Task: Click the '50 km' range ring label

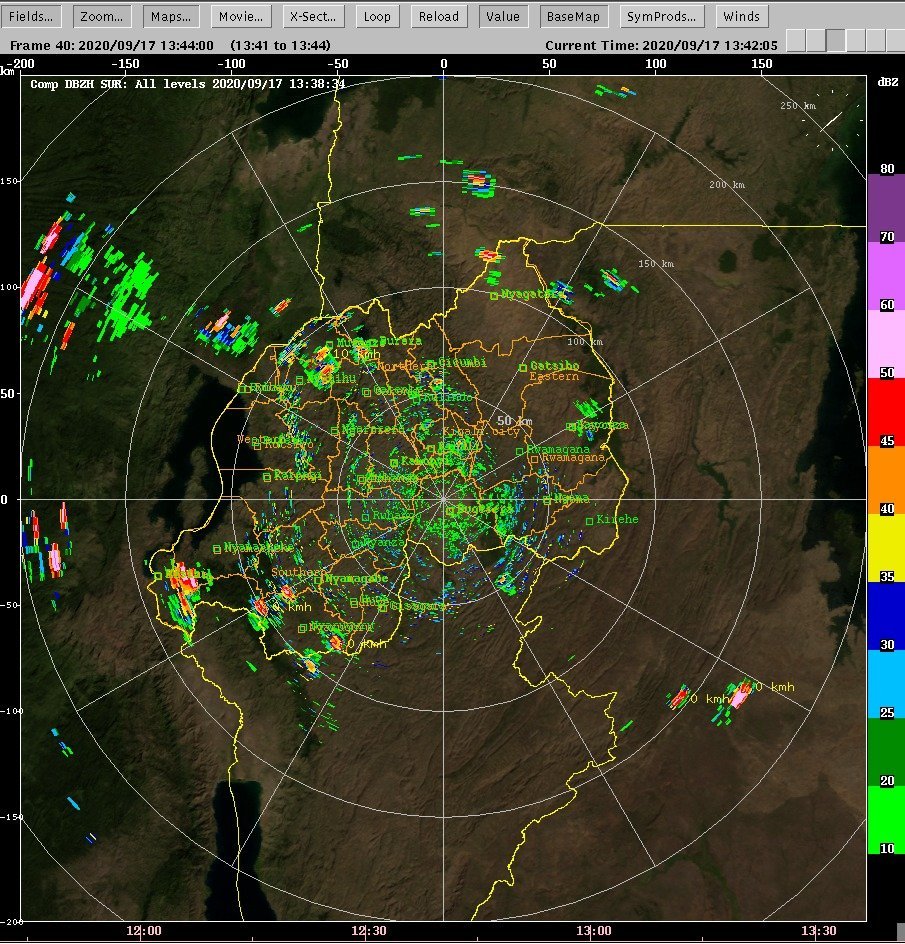Action: (x=515, y=421)
